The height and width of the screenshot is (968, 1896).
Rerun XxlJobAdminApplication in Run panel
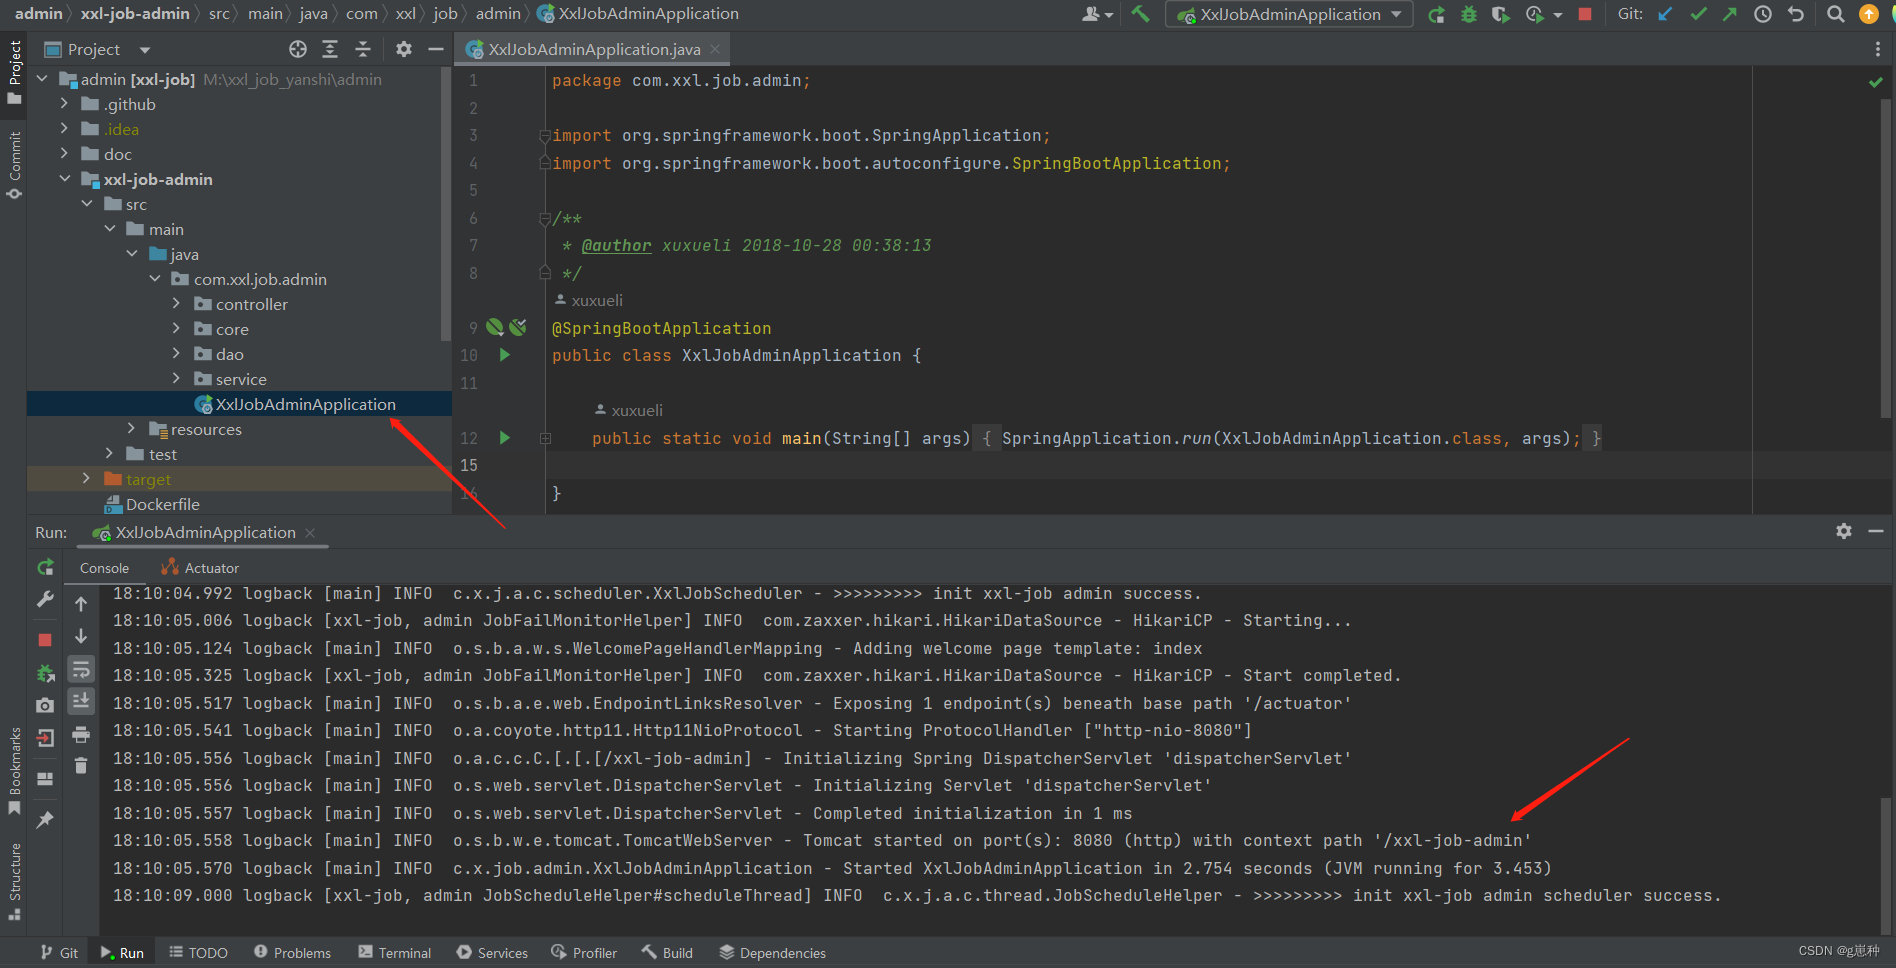(45, 567)
